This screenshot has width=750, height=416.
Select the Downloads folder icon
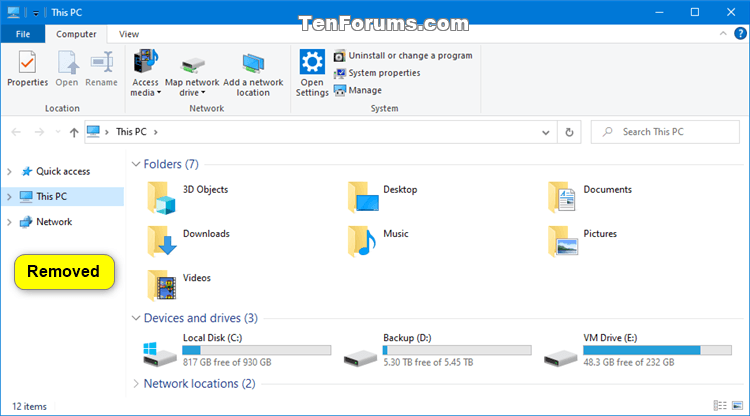click(162, 241)
